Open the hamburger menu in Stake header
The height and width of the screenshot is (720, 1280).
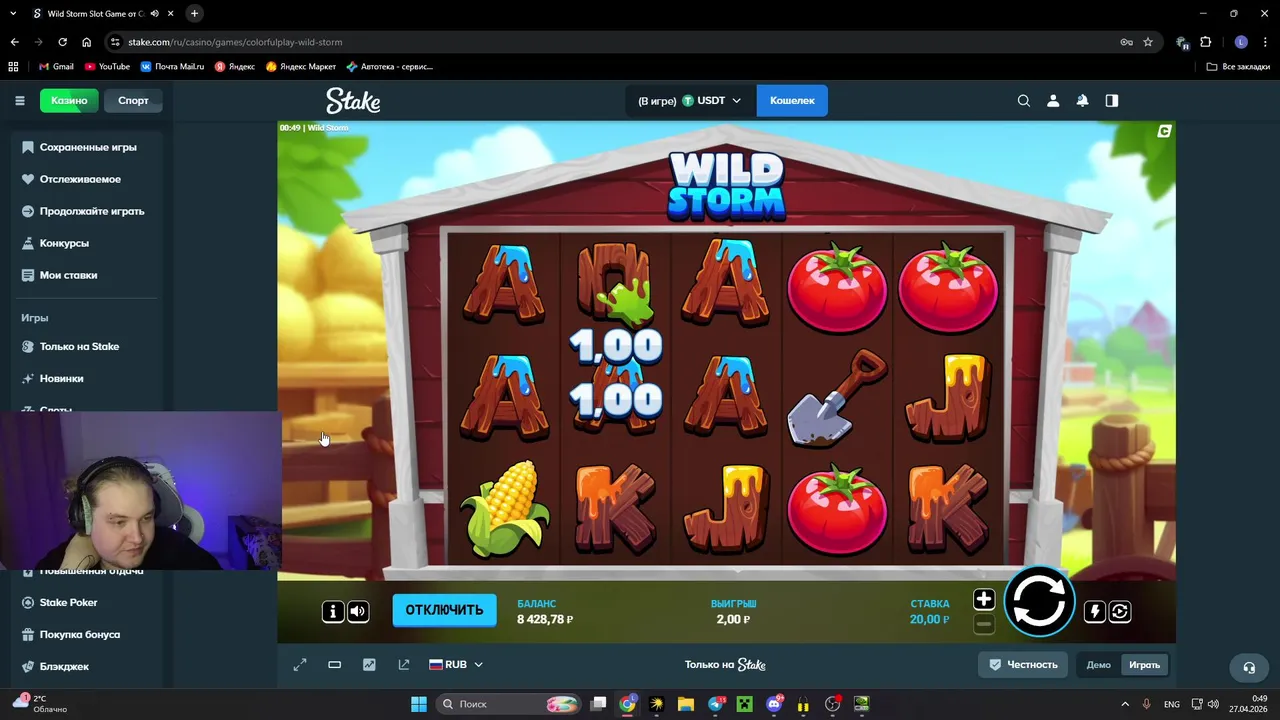tap(19, 100)
